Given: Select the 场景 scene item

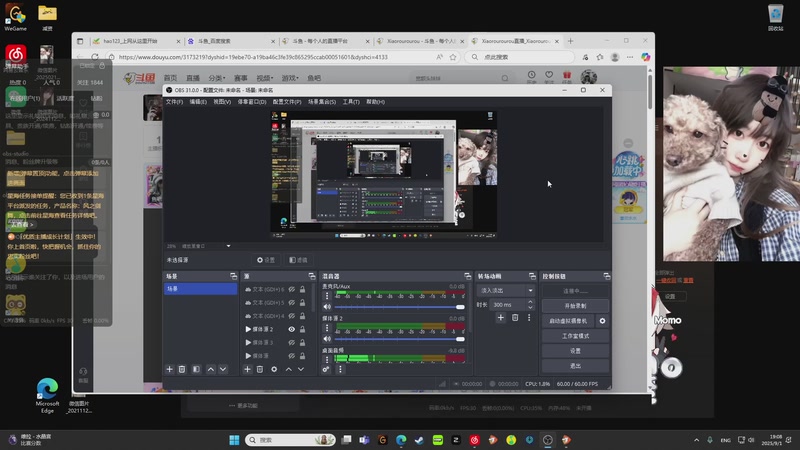Looking at the screenshot, I should (201, 289).
